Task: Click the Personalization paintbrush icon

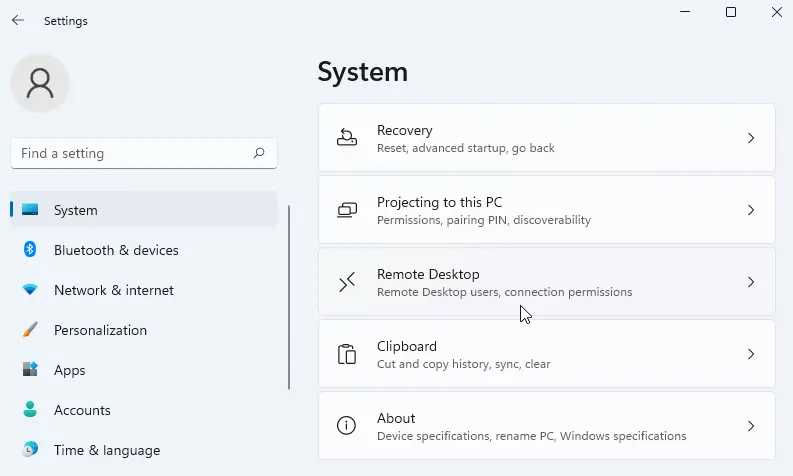Action: [30, 329]
